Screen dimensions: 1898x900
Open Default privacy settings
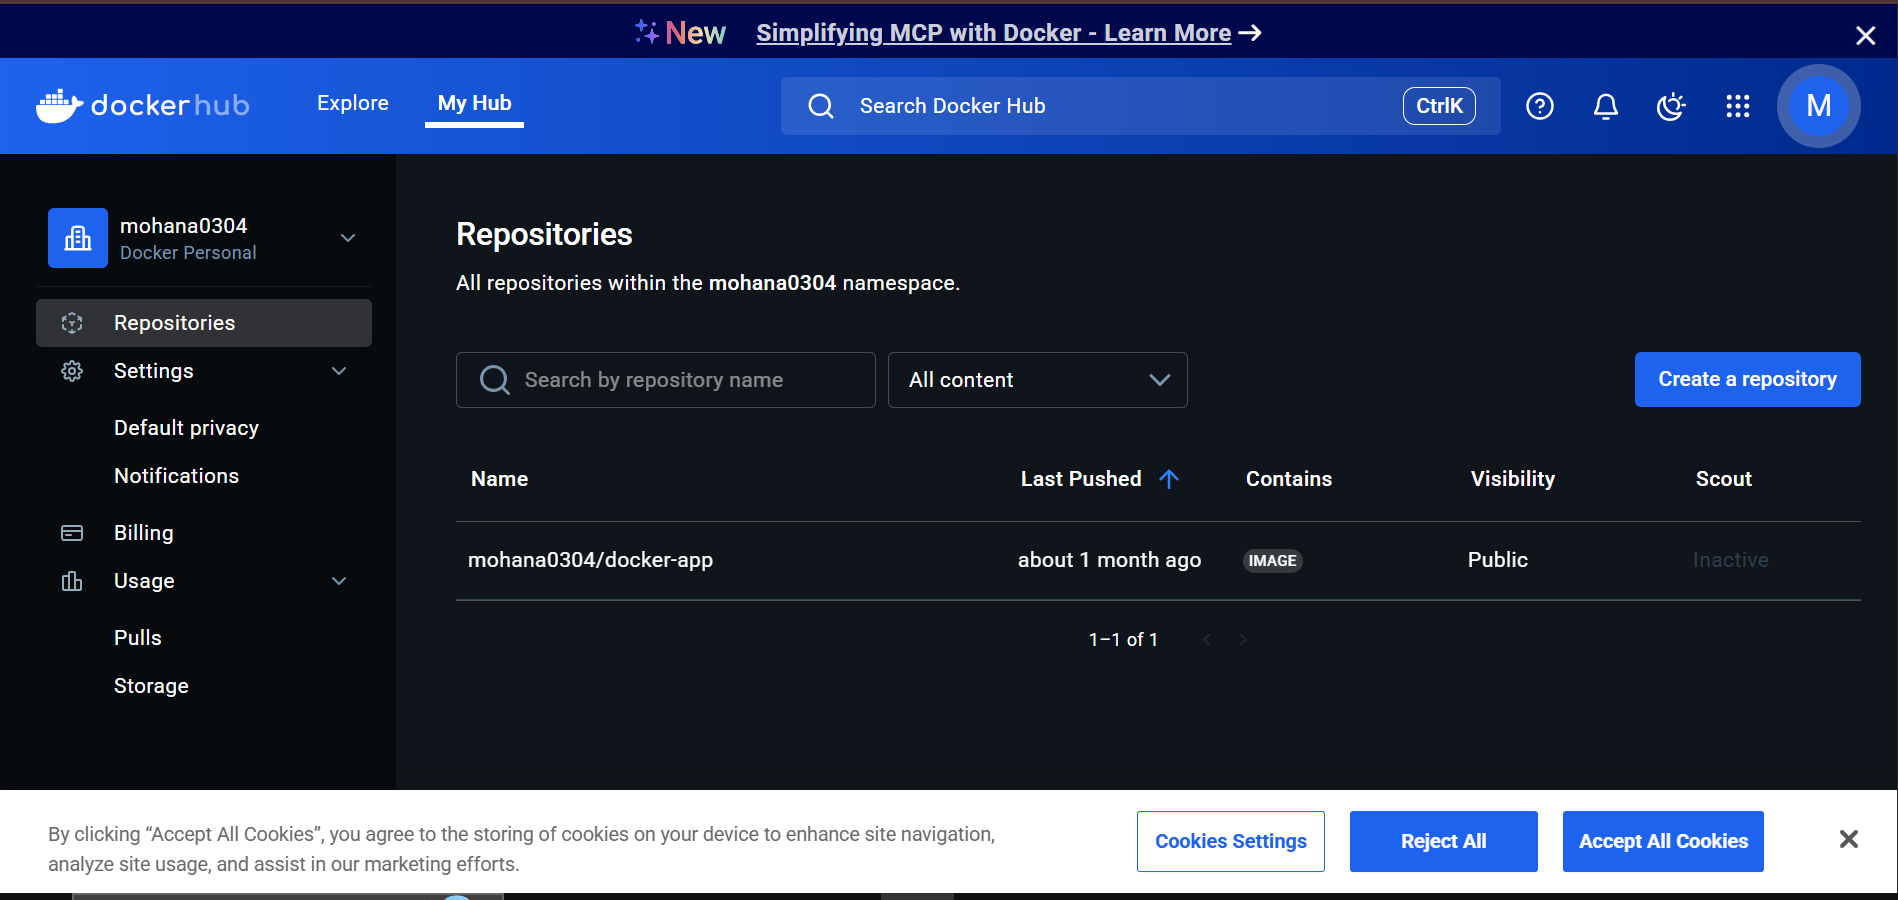(x=186, y=428)
